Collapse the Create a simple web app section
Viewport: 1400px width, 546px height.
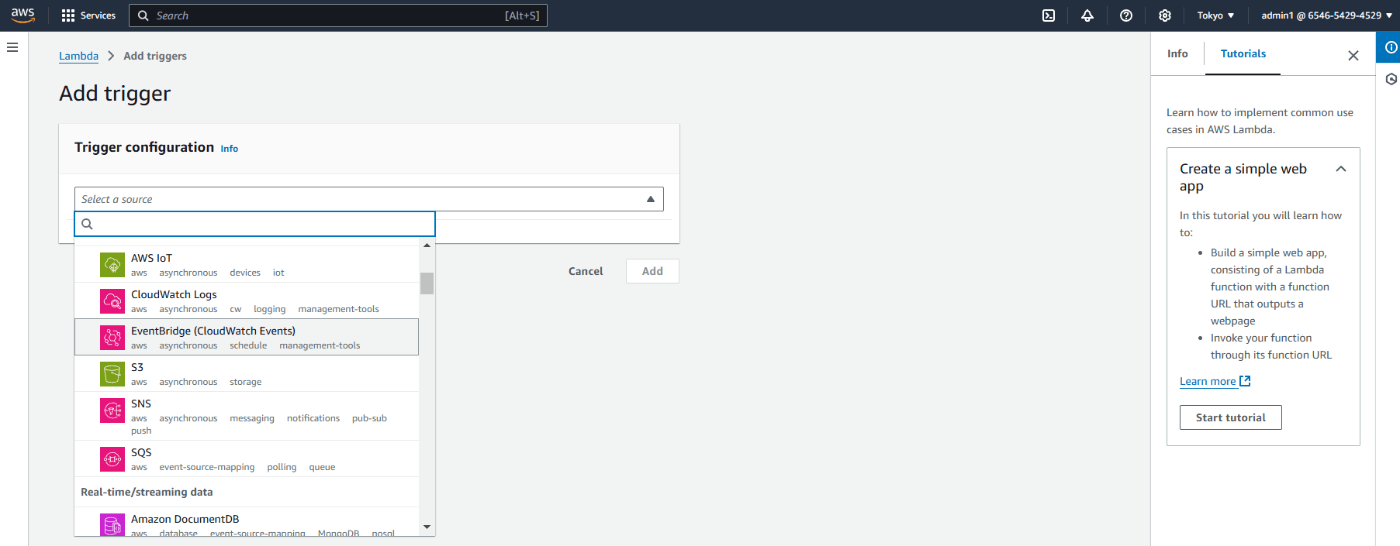pyautogui.click(x=1341, y=169)
